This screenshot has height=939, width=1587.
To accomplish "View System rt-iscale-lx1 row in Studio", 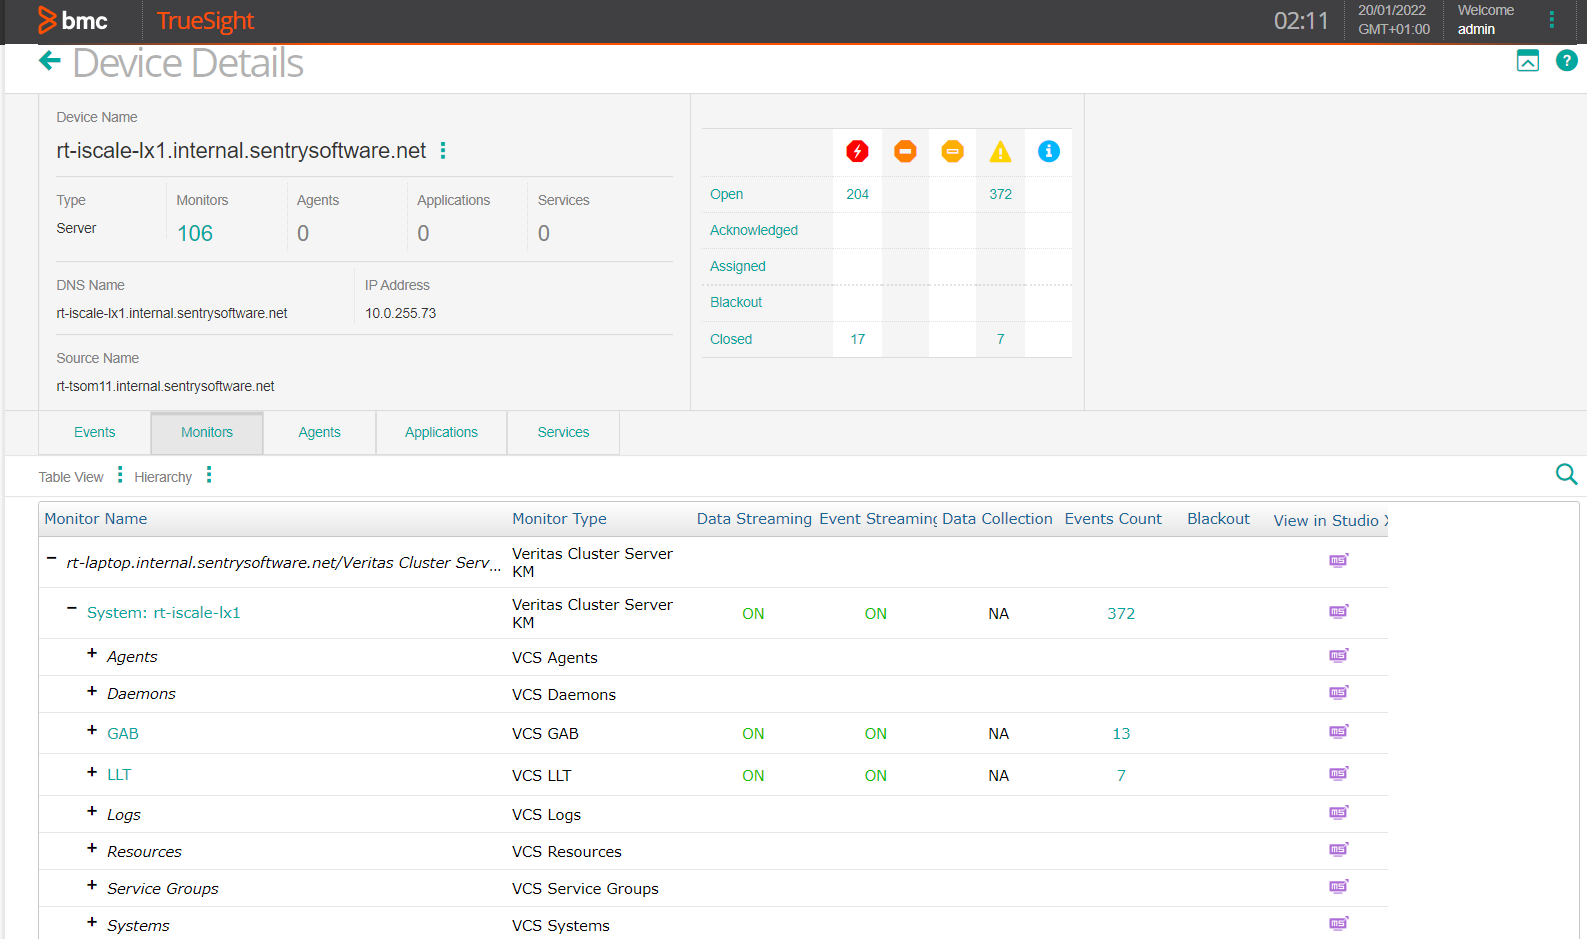I will (x=1338, y=611).
